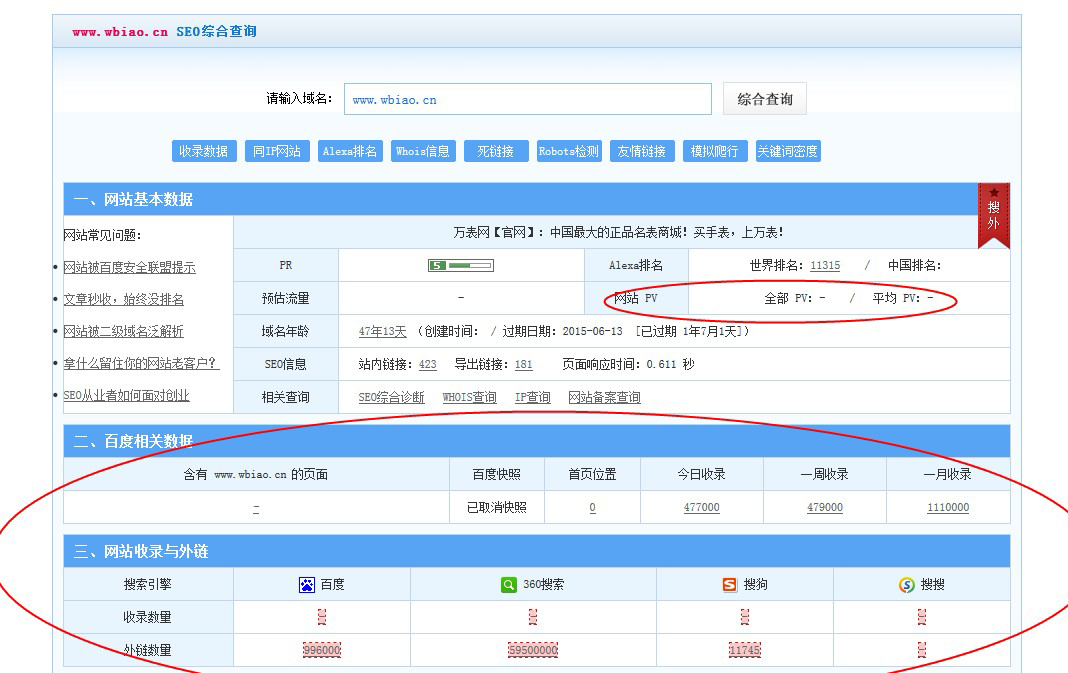
Task: Open the world rank 11315 link
Action: click(x=825, y=265)
